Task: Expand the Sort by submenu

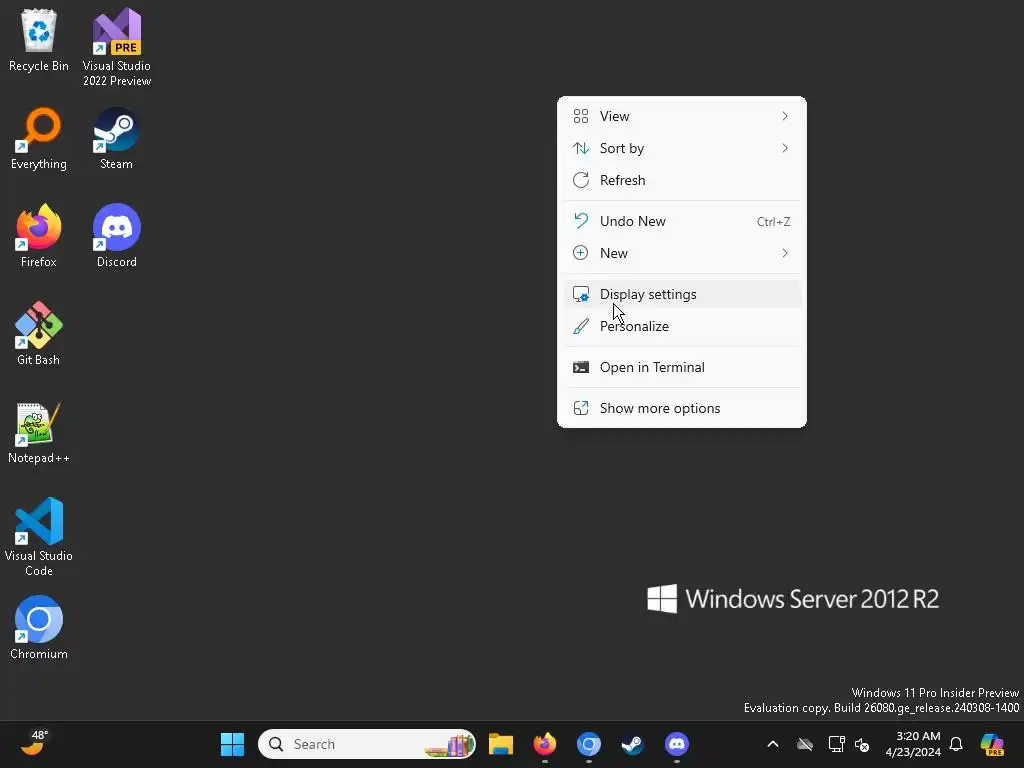Action: (x=682, y=148)
